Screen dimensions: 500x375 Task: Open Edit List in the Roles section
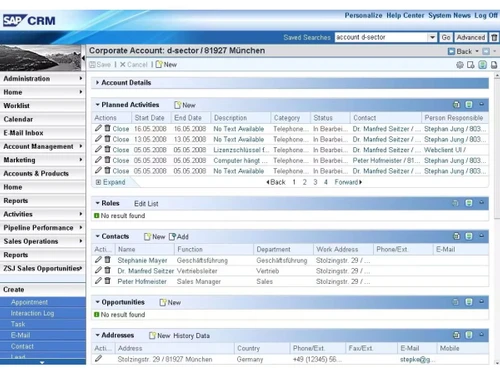point(146,203)
